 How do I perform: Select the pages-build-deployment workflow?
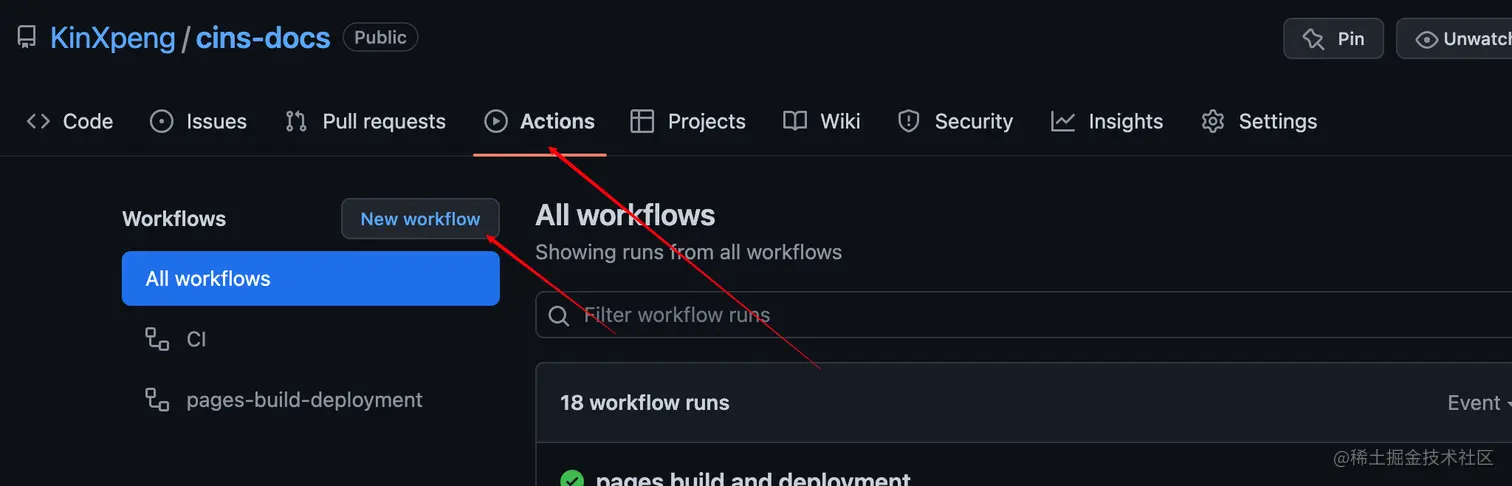pyautogui.click(x=304, y=400)
